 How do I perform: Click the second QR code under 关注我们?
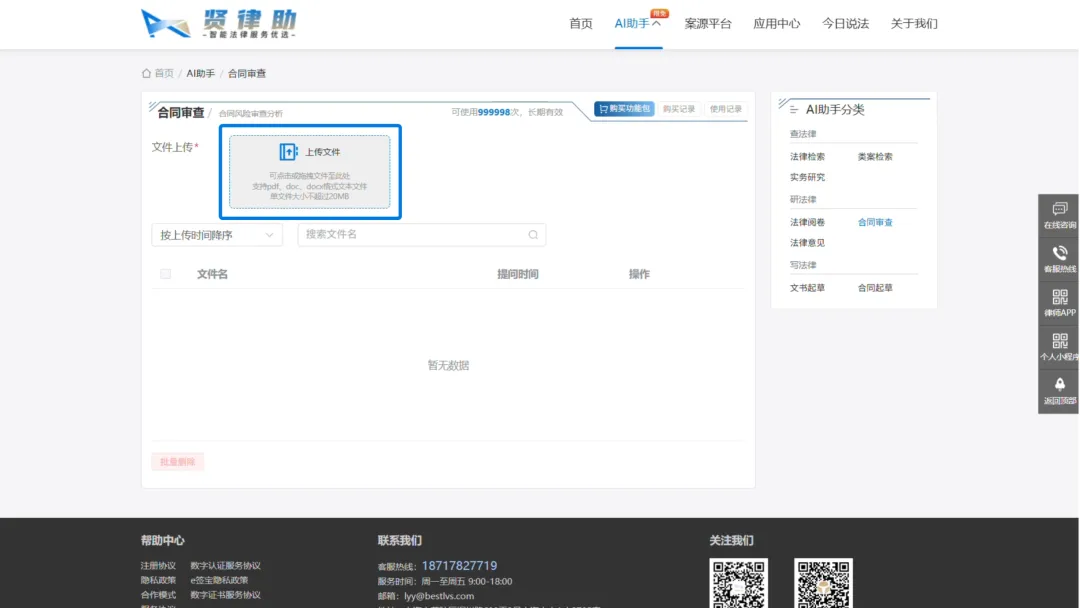(823, 583)
